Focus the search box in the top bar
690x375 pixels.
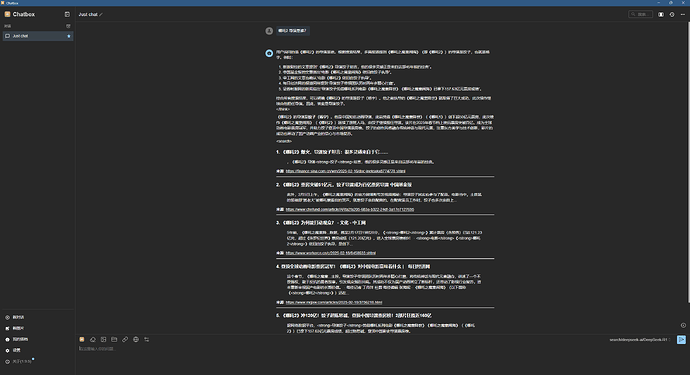[641, 14]
